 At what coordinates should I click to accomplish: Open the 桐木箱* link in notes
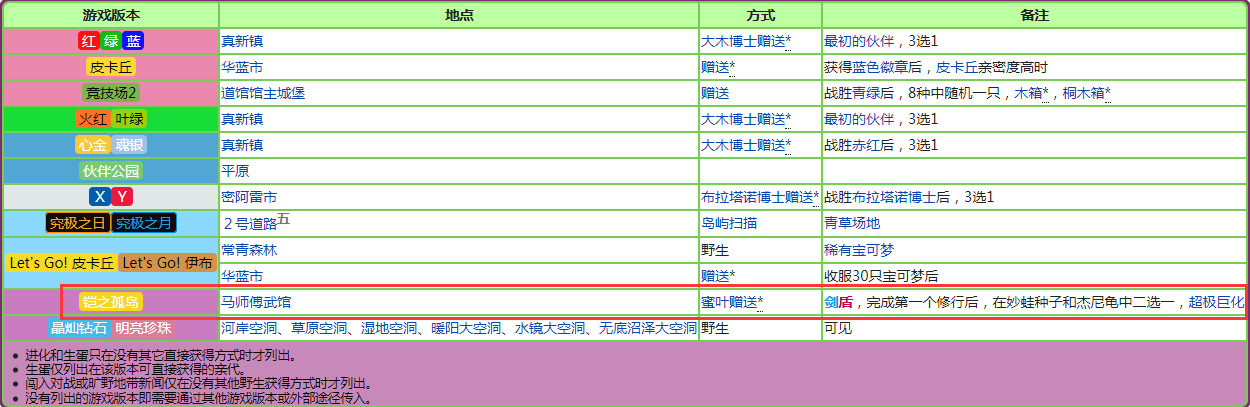1087,93
